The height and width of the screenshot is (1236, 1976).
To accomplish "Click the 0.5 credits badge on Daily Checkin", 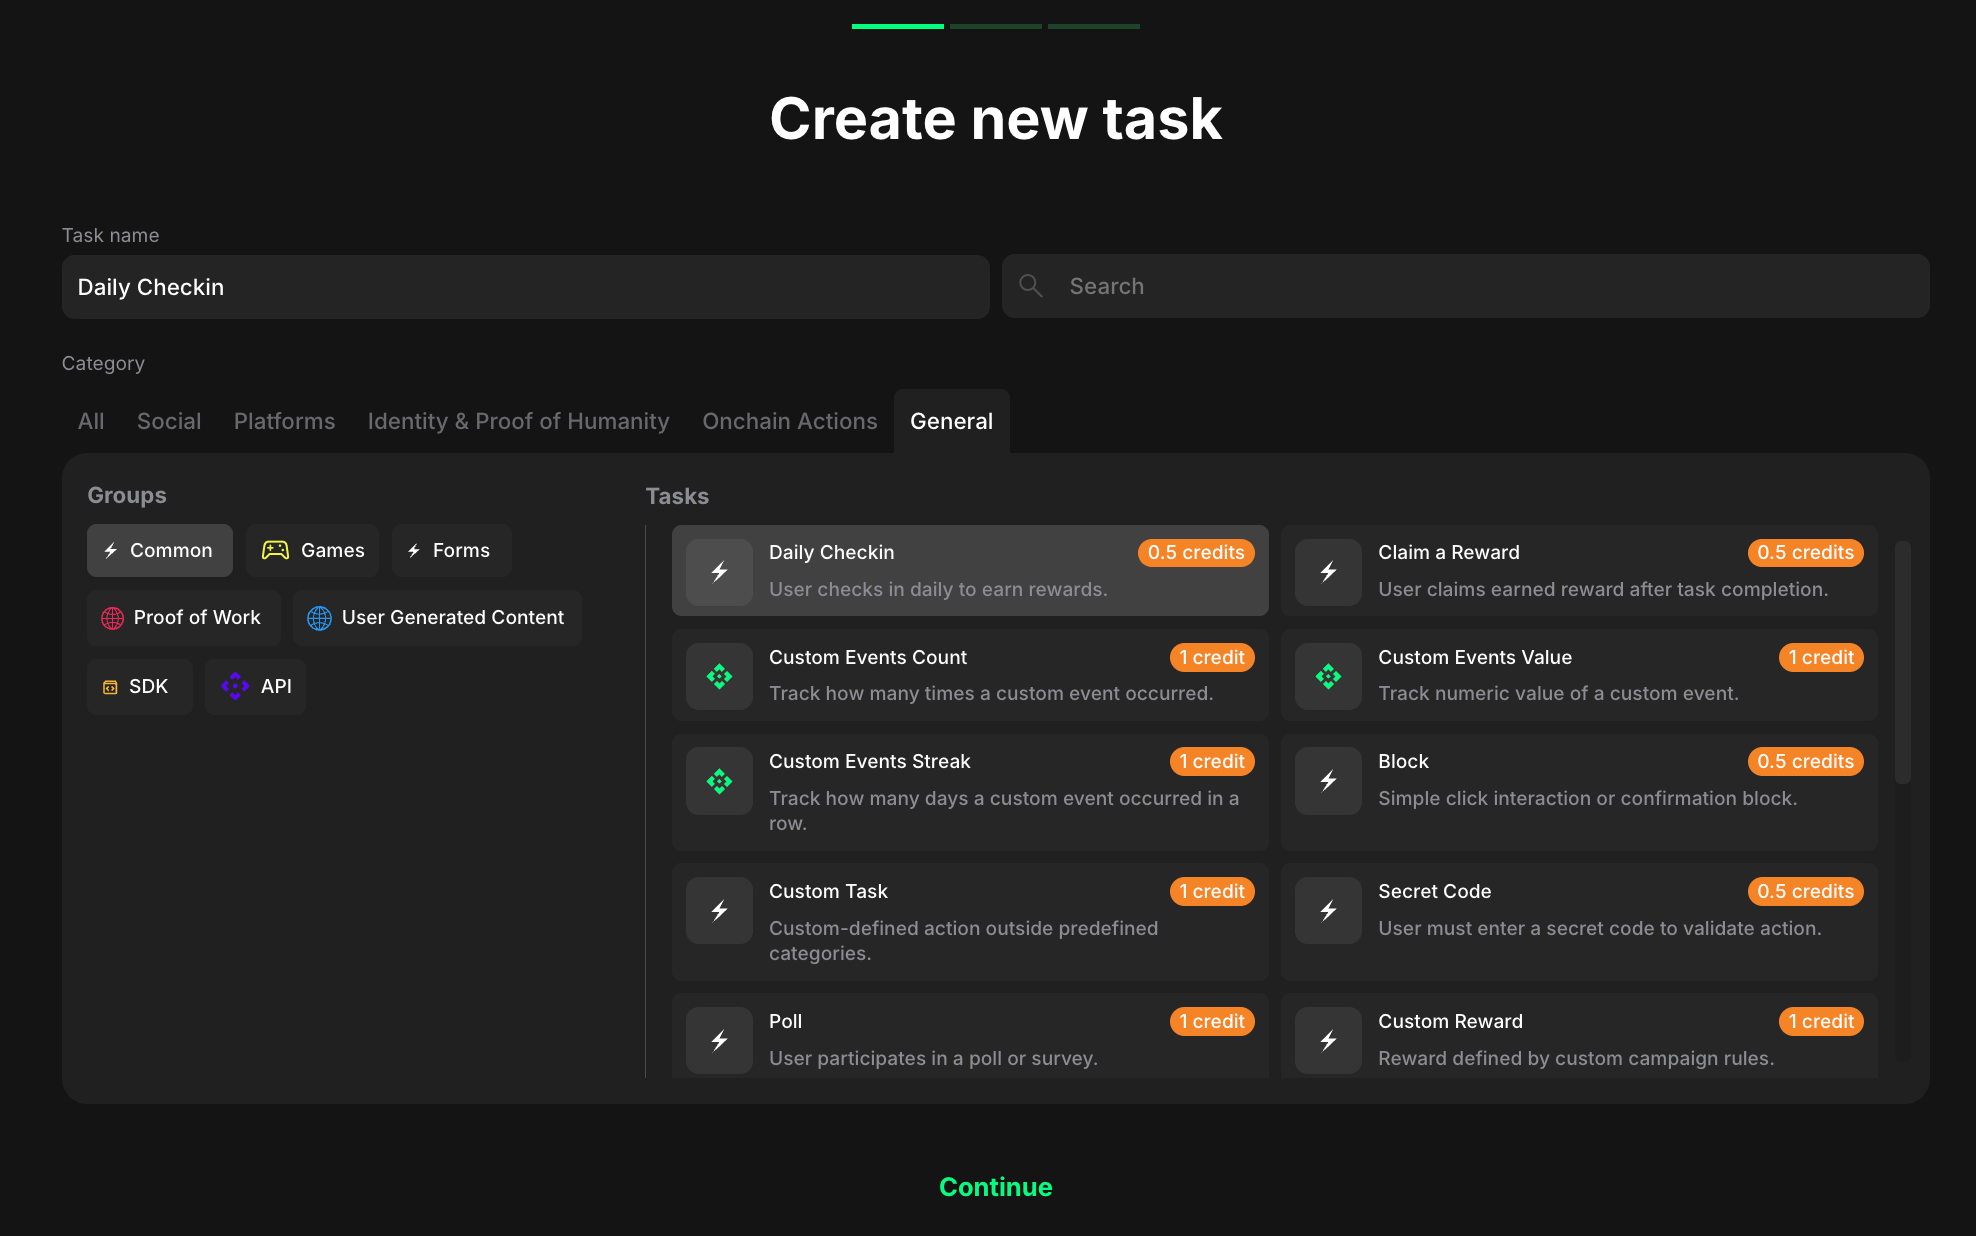I will (1196, 553).
